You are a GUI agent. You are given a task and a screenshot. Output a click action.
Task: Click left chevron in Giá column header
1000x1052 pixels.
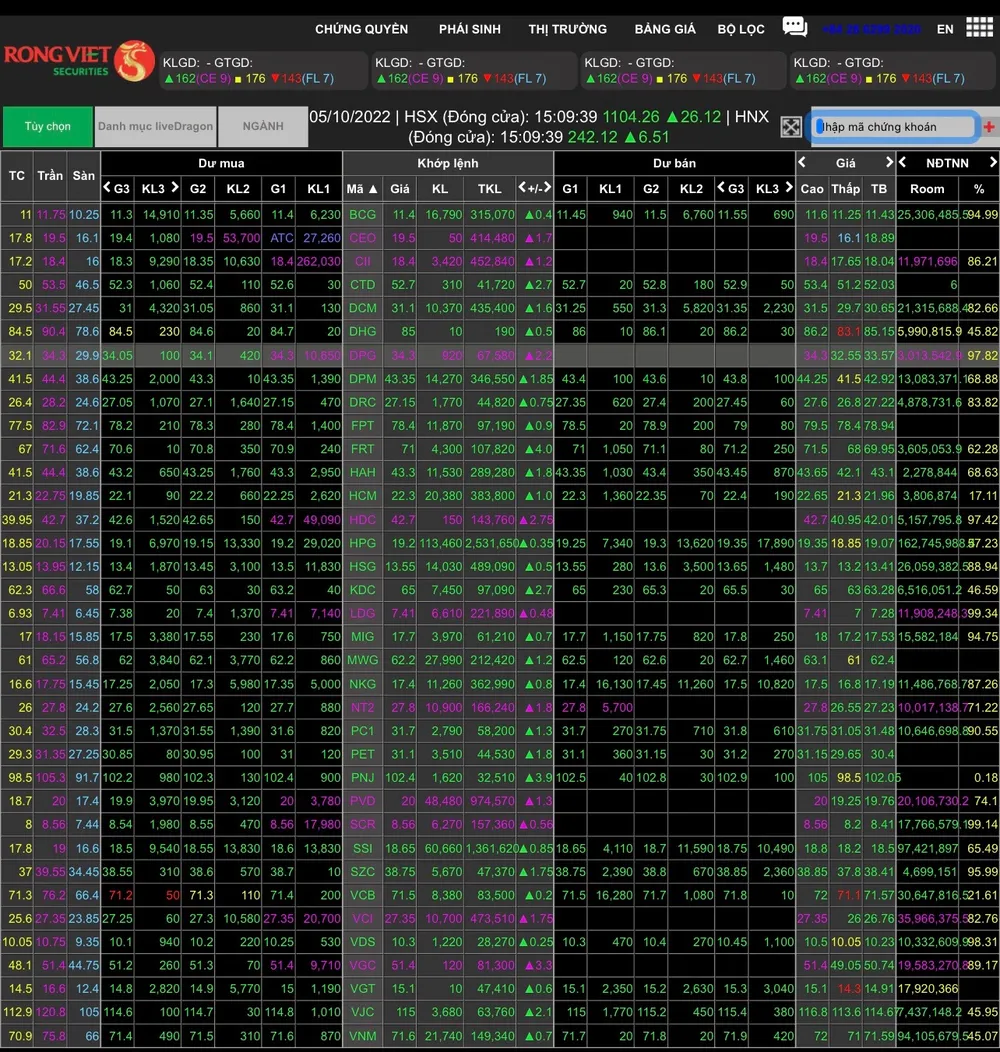point(802,162)
